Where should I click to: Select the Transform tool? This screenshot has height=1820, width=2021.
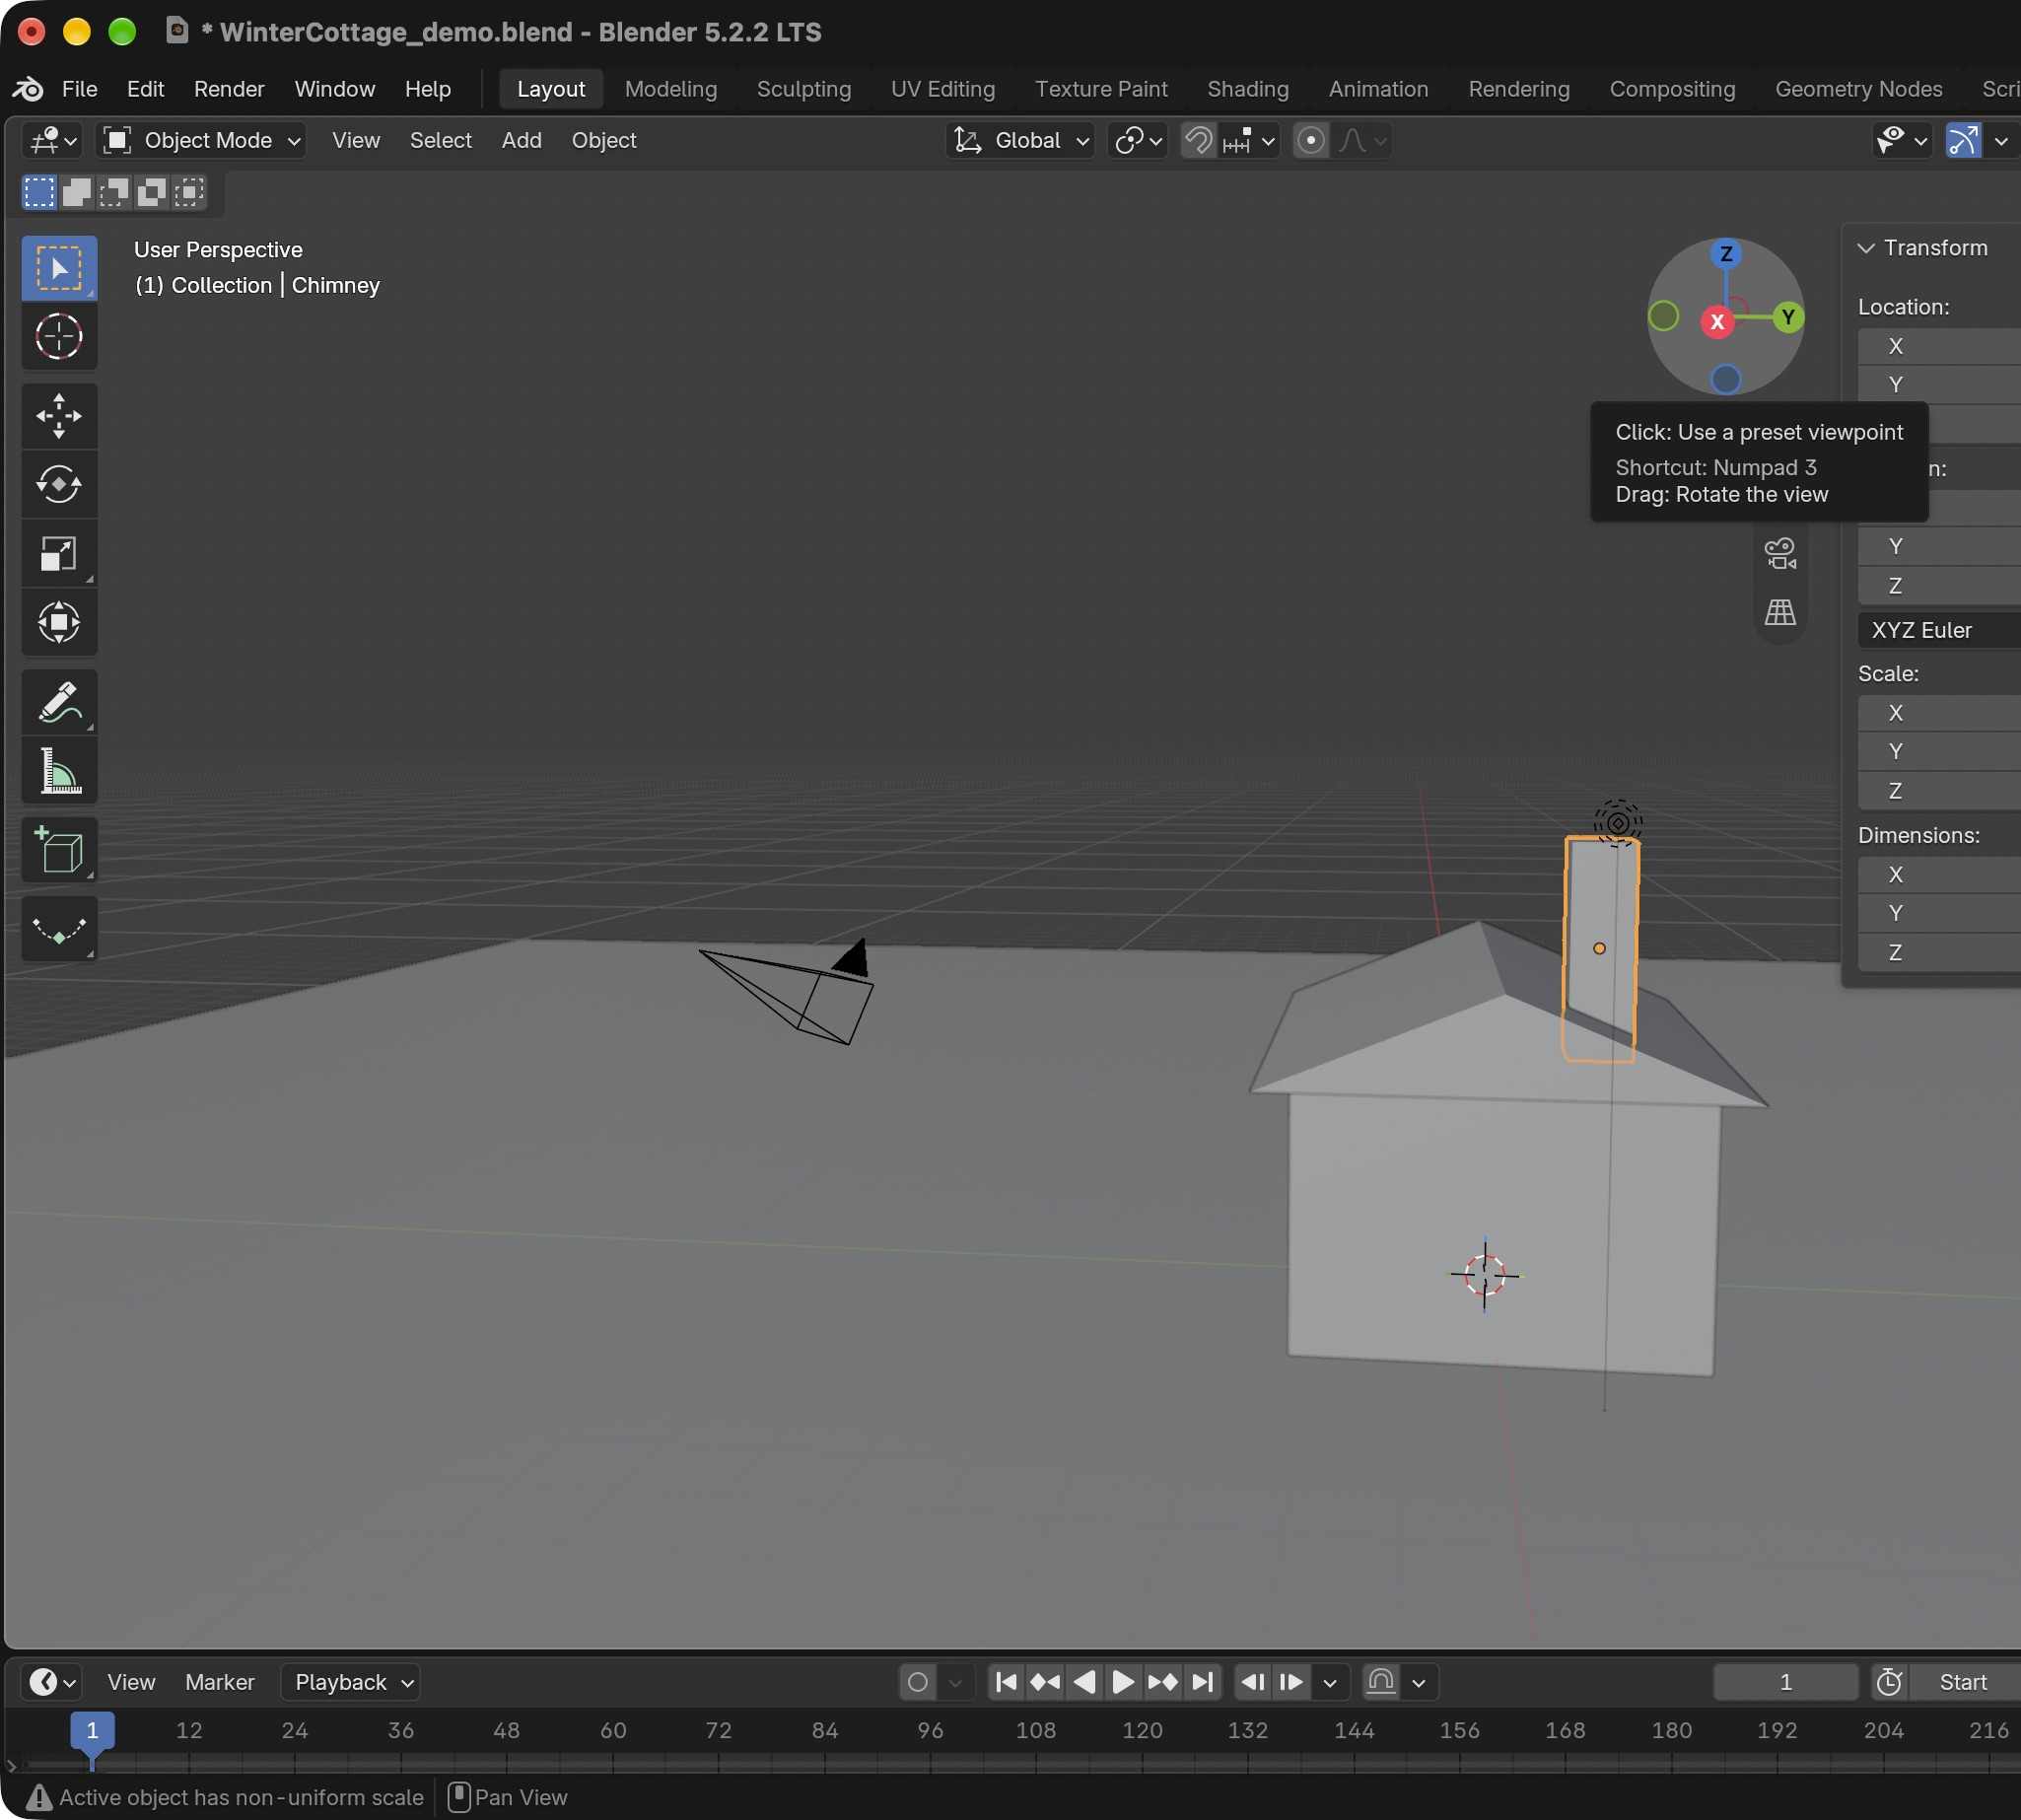[59, 622]
